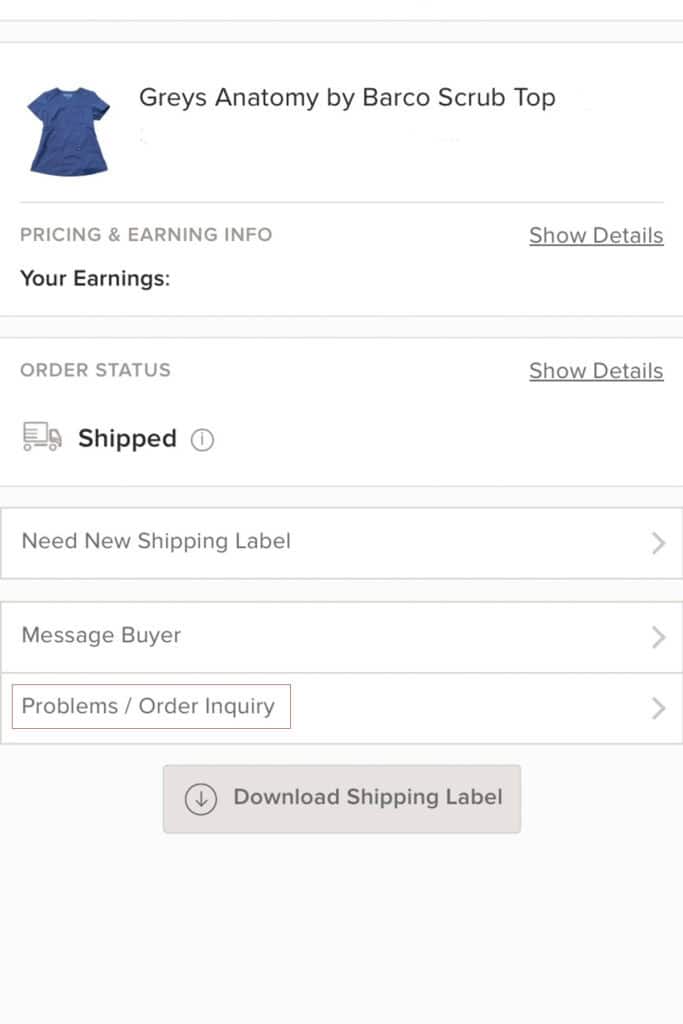
Task: Click the Your Earnings label
Action: (x=95, y=279)
